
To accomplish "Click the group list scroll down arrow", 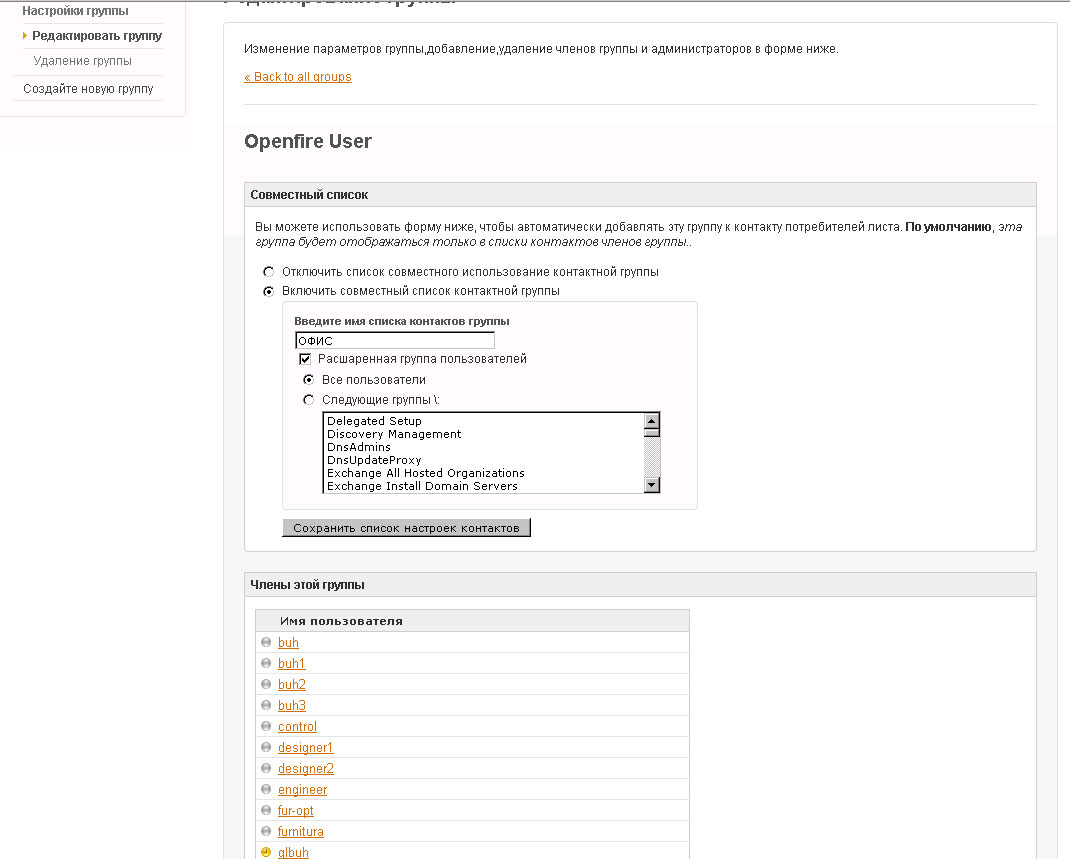I will pos(652,484).
